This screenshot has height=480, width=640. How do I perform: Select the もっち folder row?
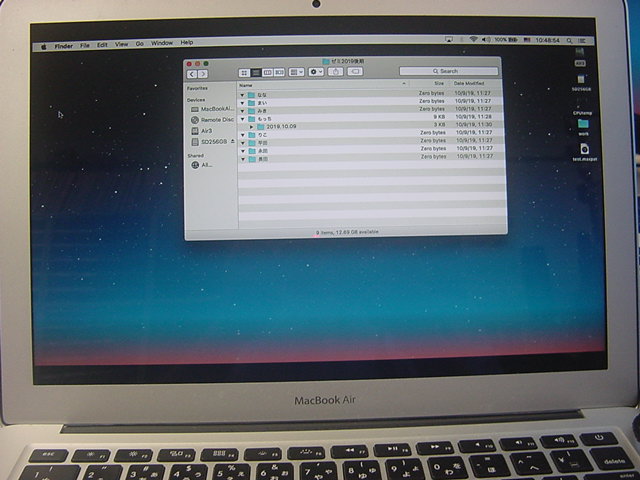coord(371,118)
